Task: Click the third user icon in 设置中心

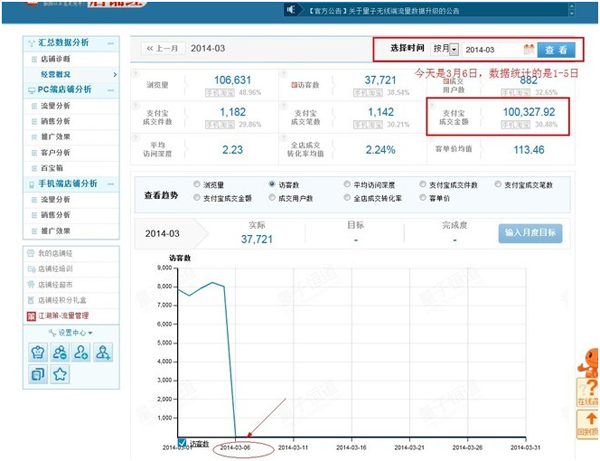Action: [x=82, y=352]
